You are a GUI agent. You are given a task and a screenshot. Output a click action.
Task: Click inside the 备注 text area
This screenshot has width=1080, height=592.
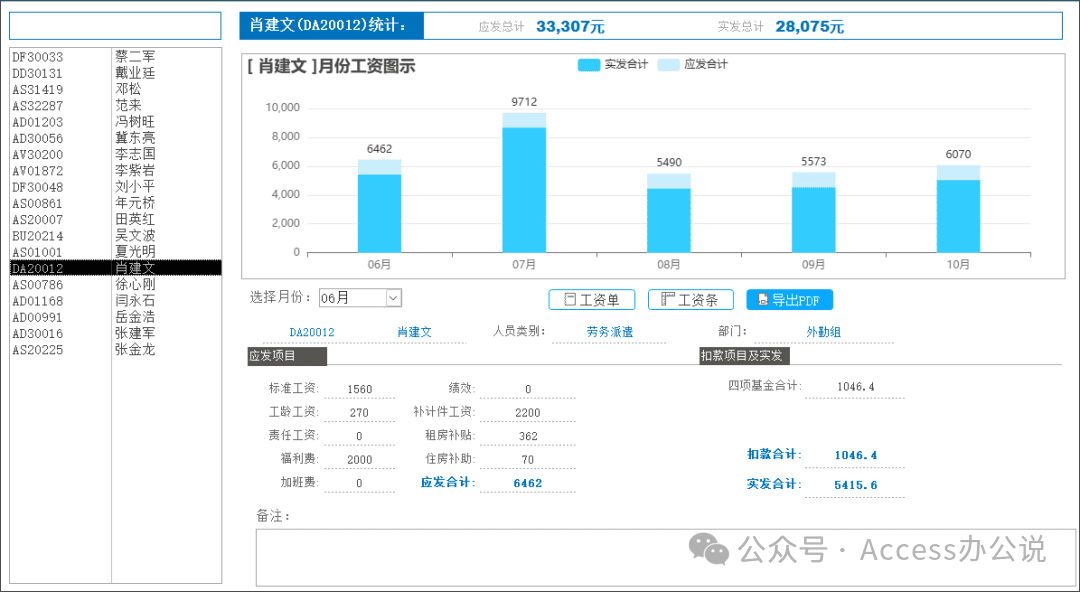(665, 558)
